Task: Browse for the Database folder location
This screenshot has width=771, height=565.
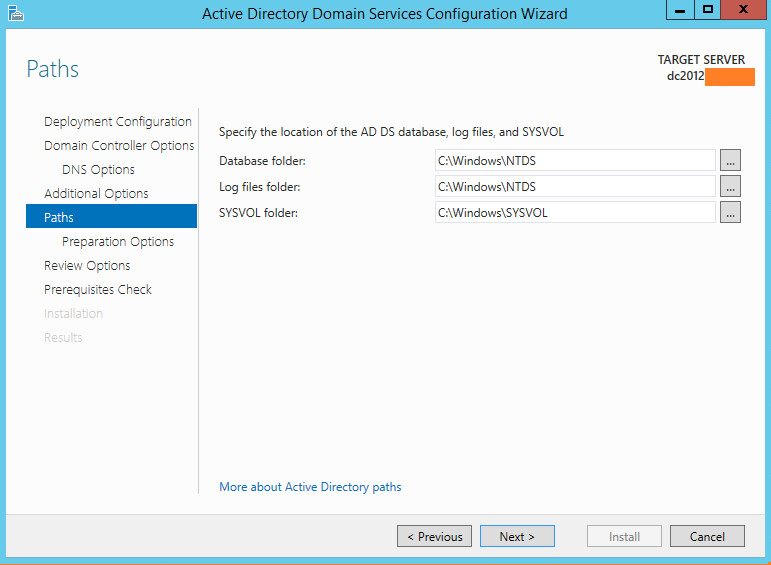Action: [730, 160]
